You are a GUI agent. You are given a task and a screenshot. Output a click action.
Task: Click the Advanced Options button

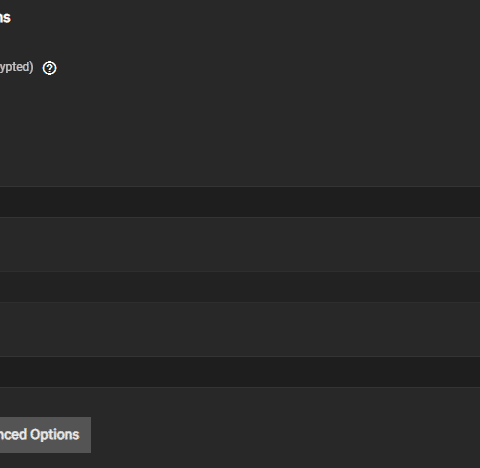click(x=45, y=435)
